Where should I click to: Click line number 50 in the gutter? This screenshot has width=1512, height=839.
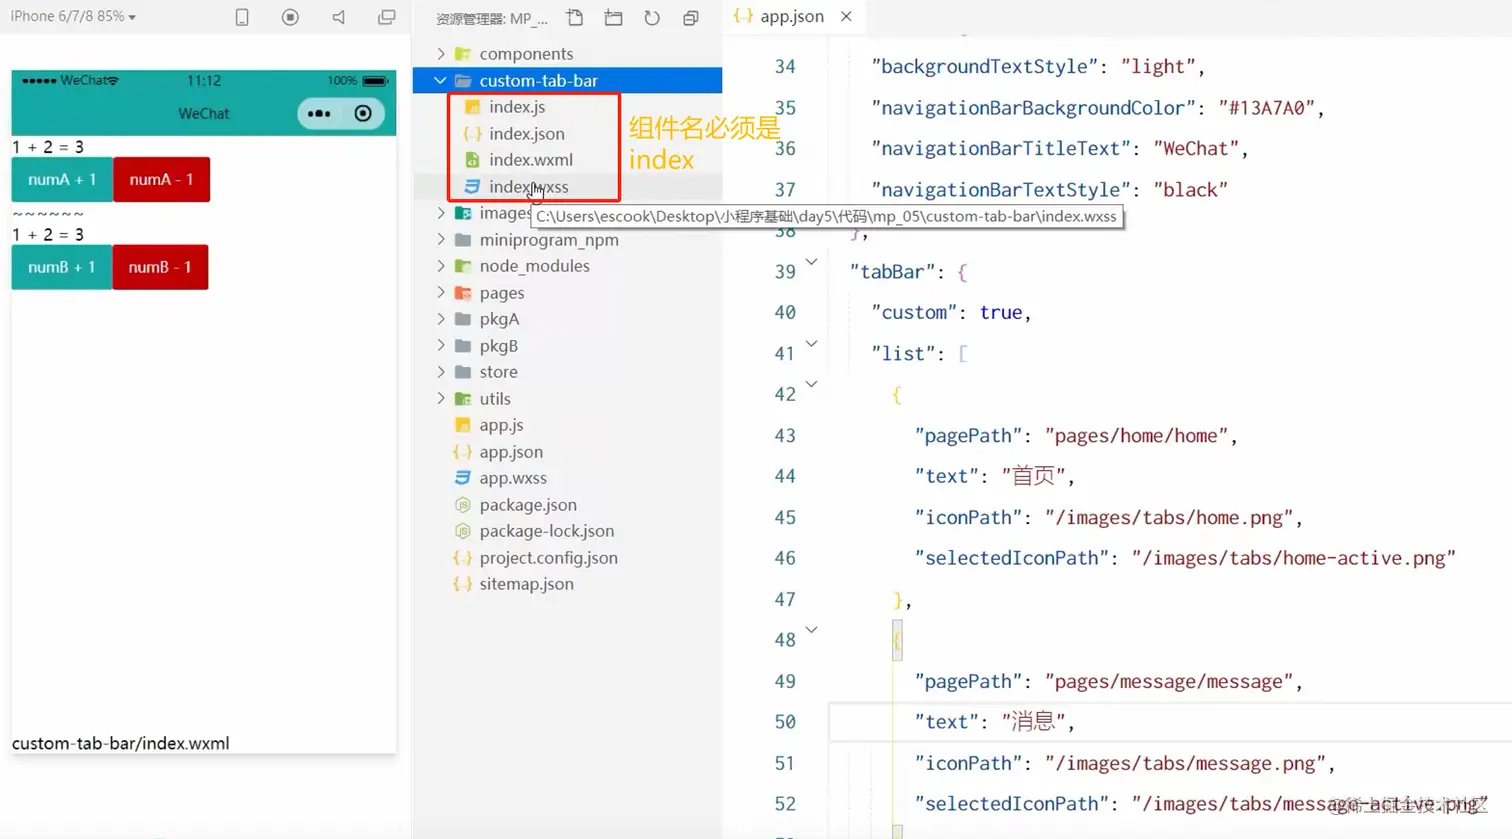coord(785,722)
